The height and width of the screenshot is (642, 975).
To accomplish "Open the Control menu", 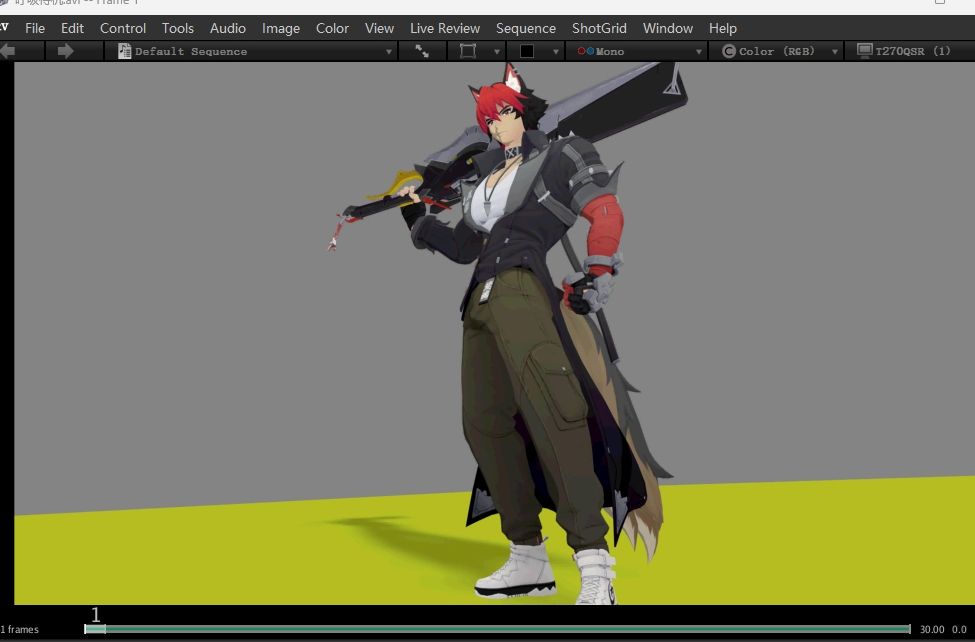I will [x=122, y=29].
